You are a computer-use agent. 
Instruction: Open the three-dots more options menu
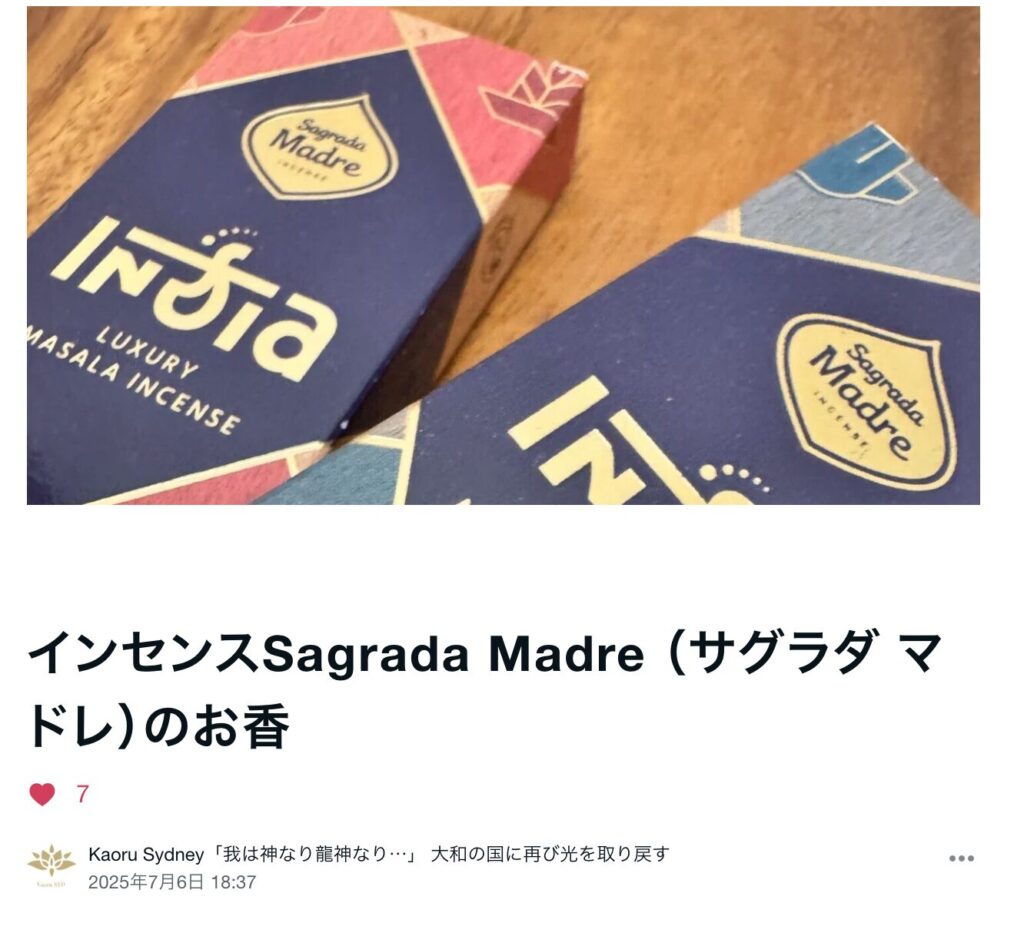(961, 858)
